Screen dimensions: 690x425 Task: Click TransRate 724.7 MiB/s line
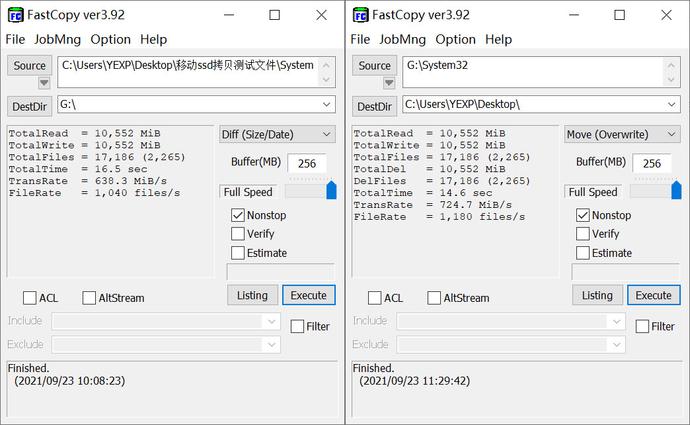pyautogui.click(x=433, y=205)
